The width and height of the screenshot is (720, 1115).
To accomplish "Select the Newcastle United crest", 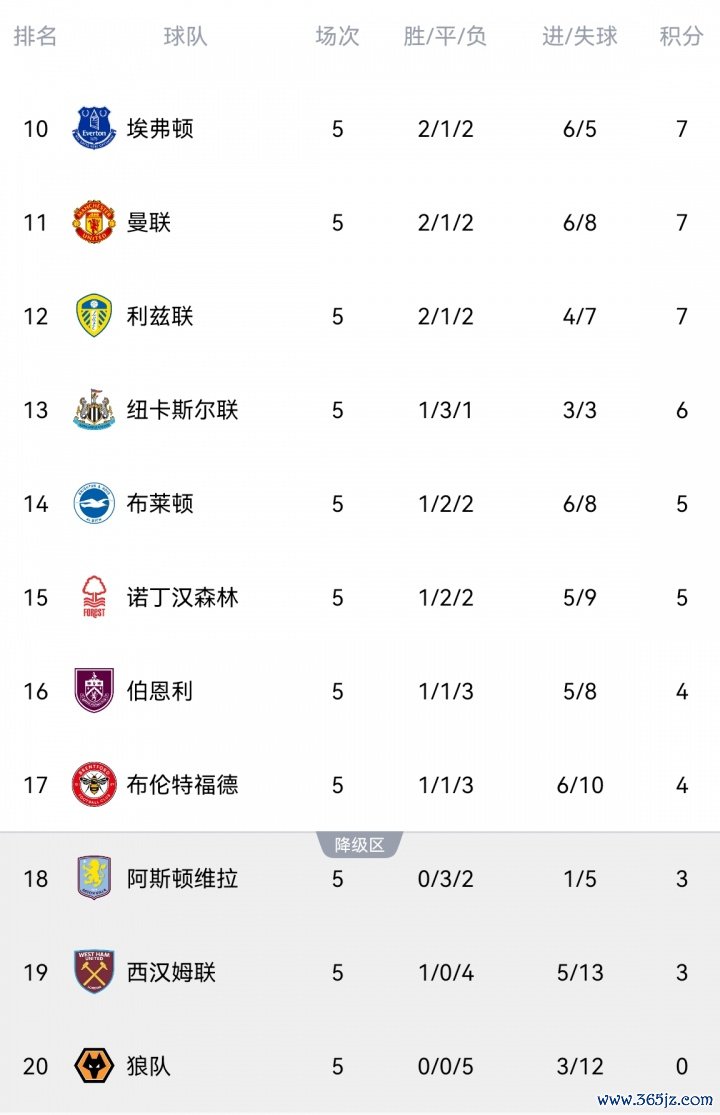I will [x=94, y=410].
